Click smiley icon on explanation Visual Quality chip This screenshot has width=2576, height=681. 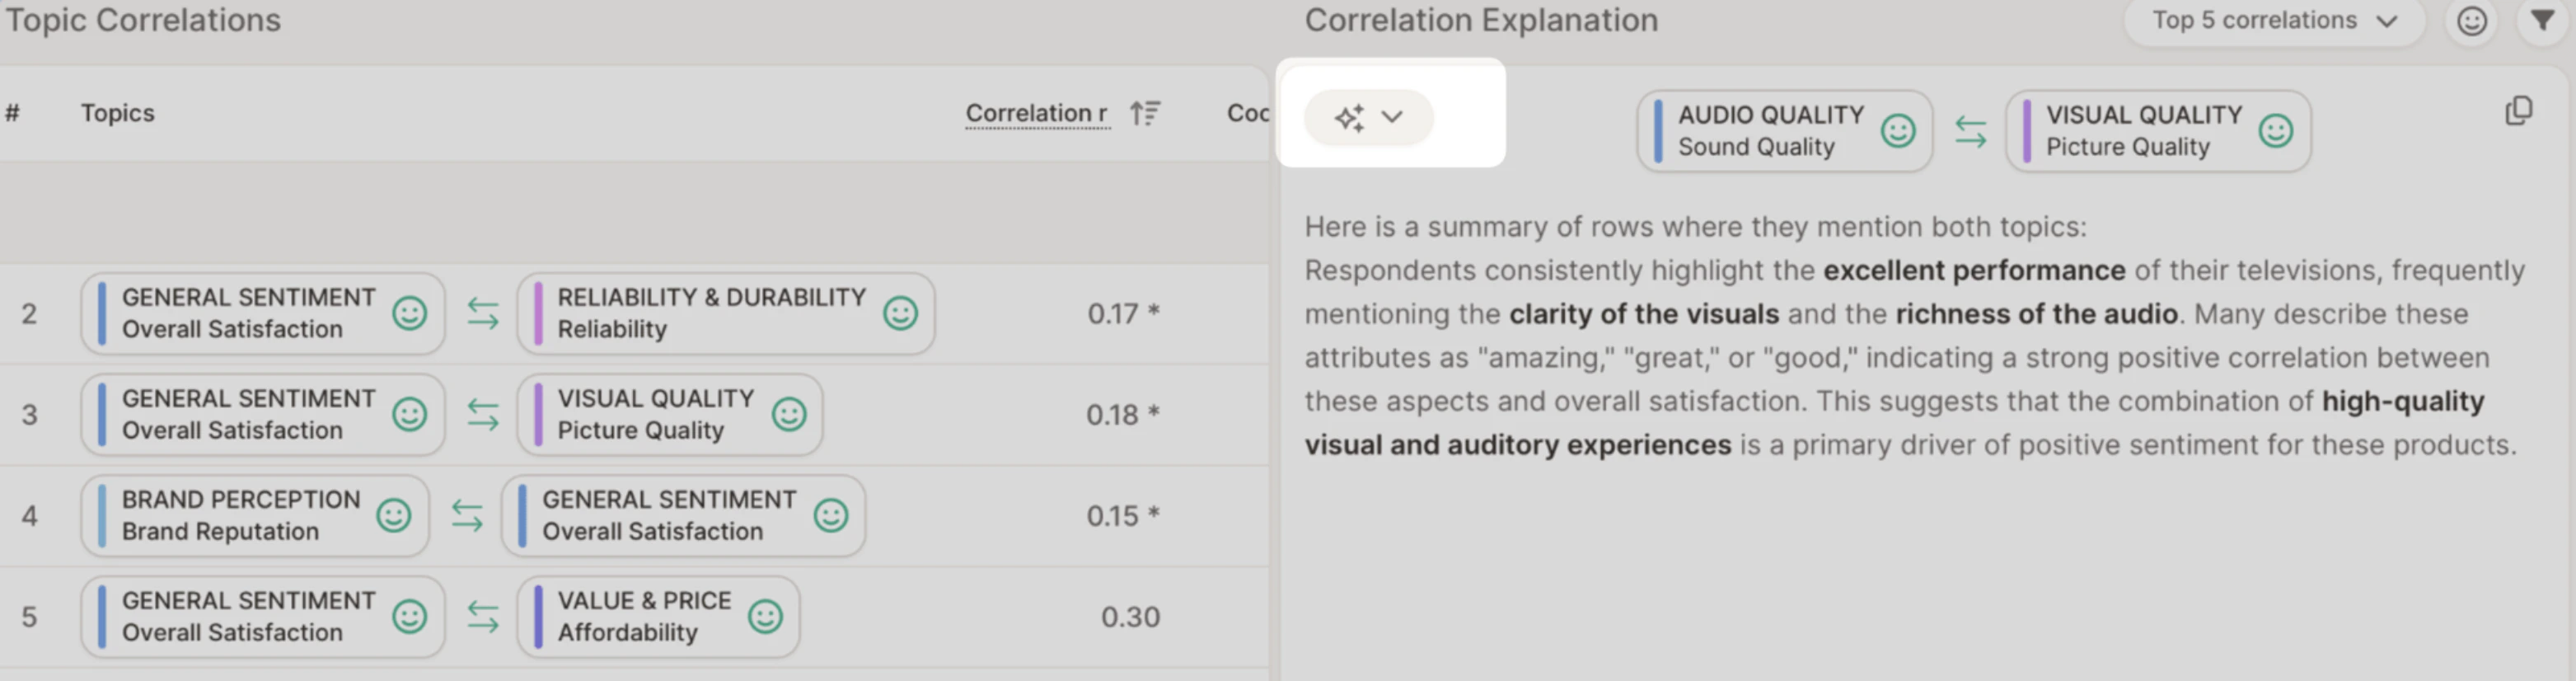click(2275, 131)
